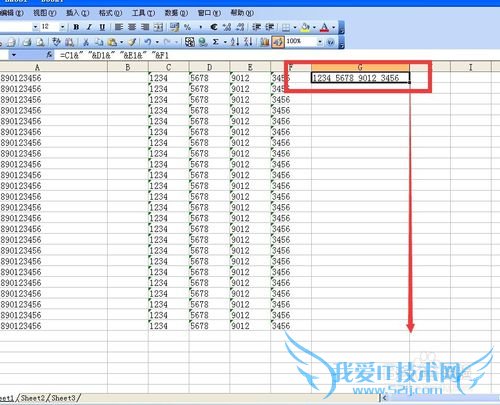Open AutoSum functions dropdown
The width and height of the screenshot is (500, 405).
pyautogui.click(x=225, y=42)
